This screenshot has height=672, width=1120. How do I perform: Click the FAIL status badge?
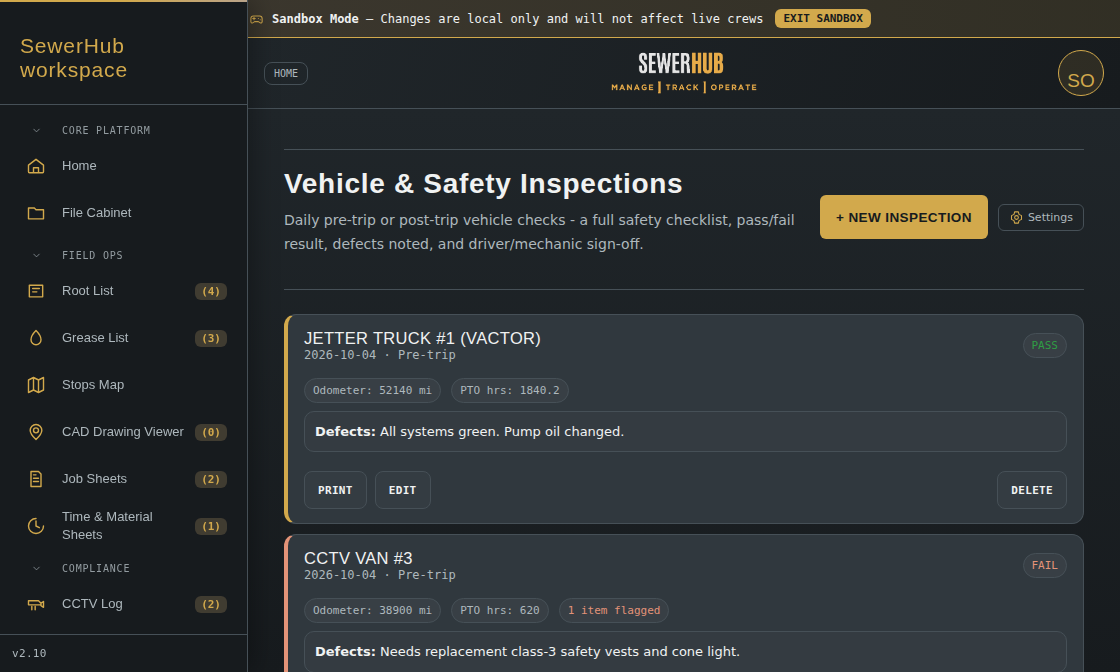coord(1044,566)
